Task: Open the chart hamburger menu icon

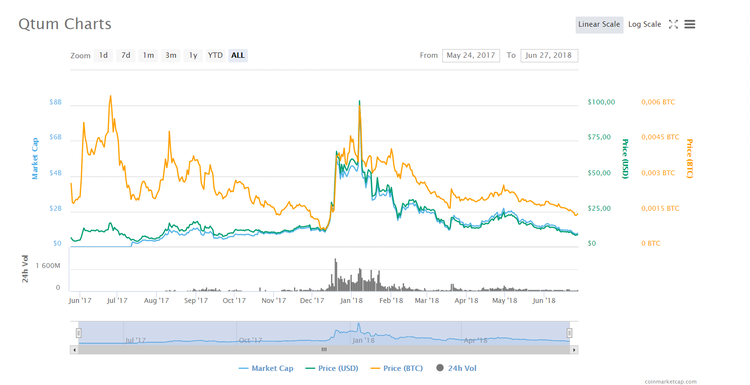Action: pos(689,24)
